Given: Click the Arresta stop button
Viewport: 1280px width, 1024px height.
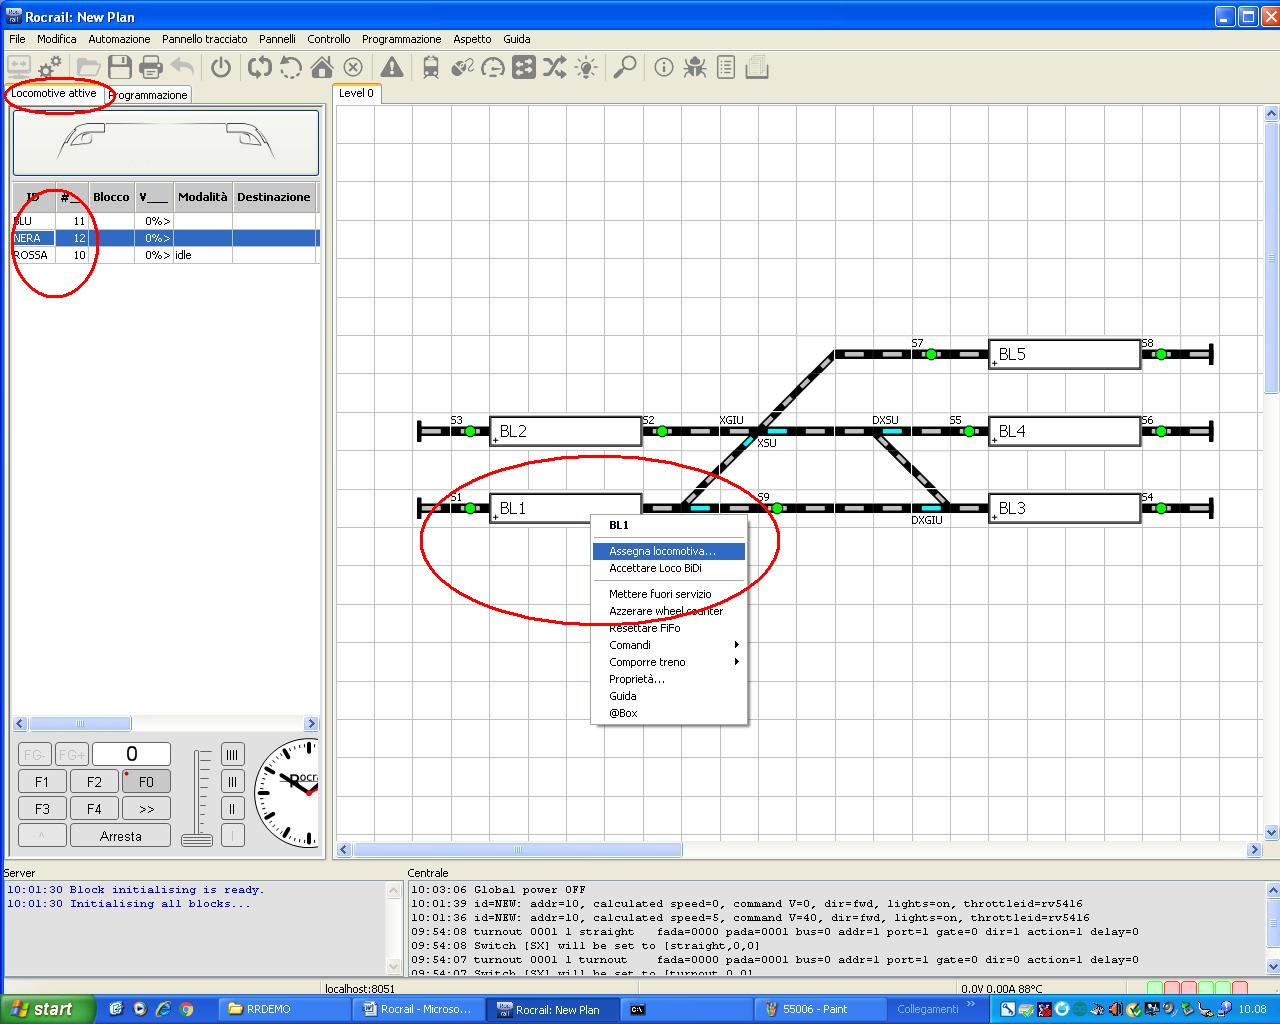Looking at the screenshot, I should pos(121,836).
